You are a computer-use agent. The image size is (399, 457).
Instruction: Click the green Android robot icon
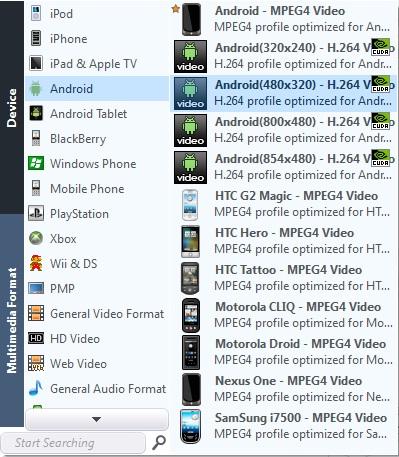coord(36,88)
